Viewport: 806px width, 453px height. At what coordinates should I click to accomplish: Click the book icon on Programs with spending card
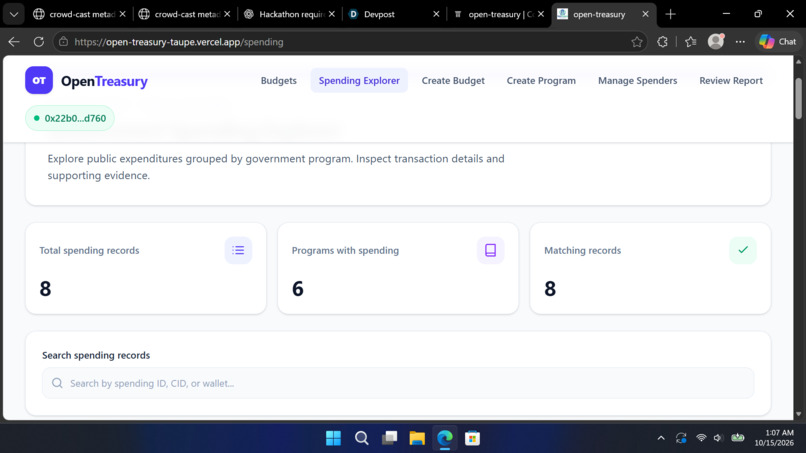[x=490, y=250]
